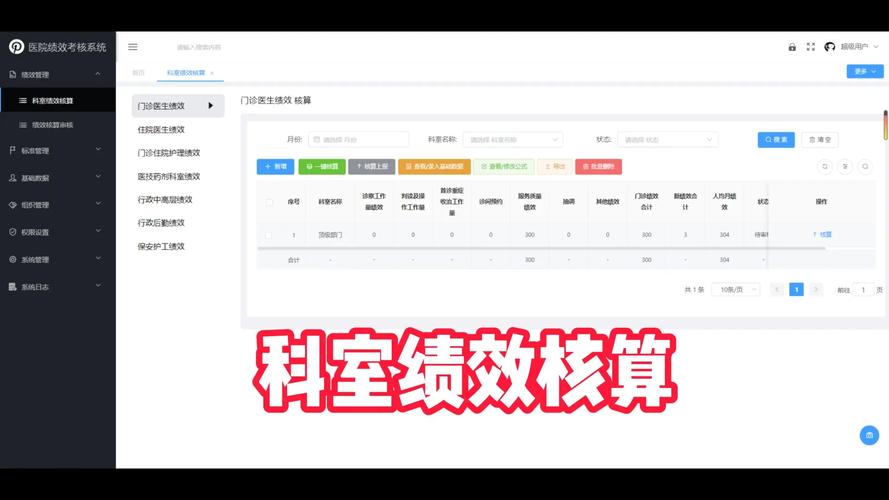Click the orange 查看/录入基础数据 button
This screenshot has width=889, height=500.
tap(434, 167)
